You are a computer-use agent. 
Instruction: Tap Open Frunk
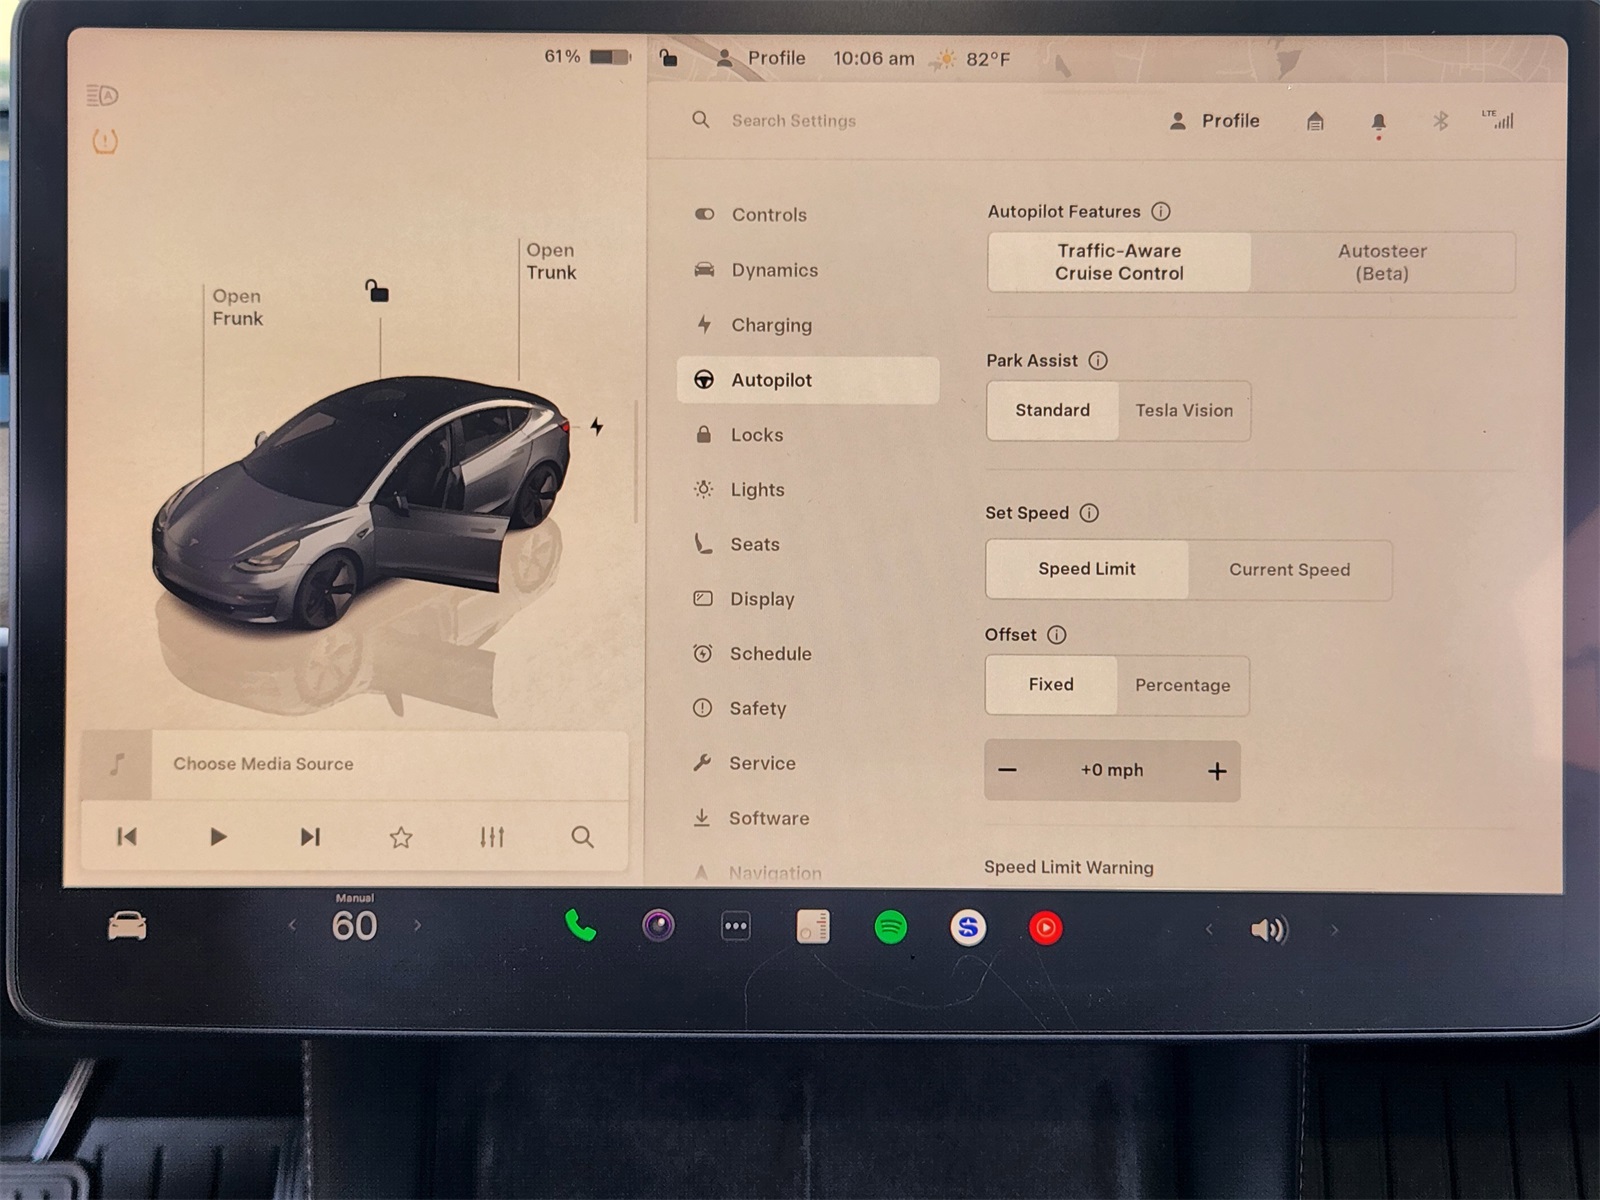[237, 307]
